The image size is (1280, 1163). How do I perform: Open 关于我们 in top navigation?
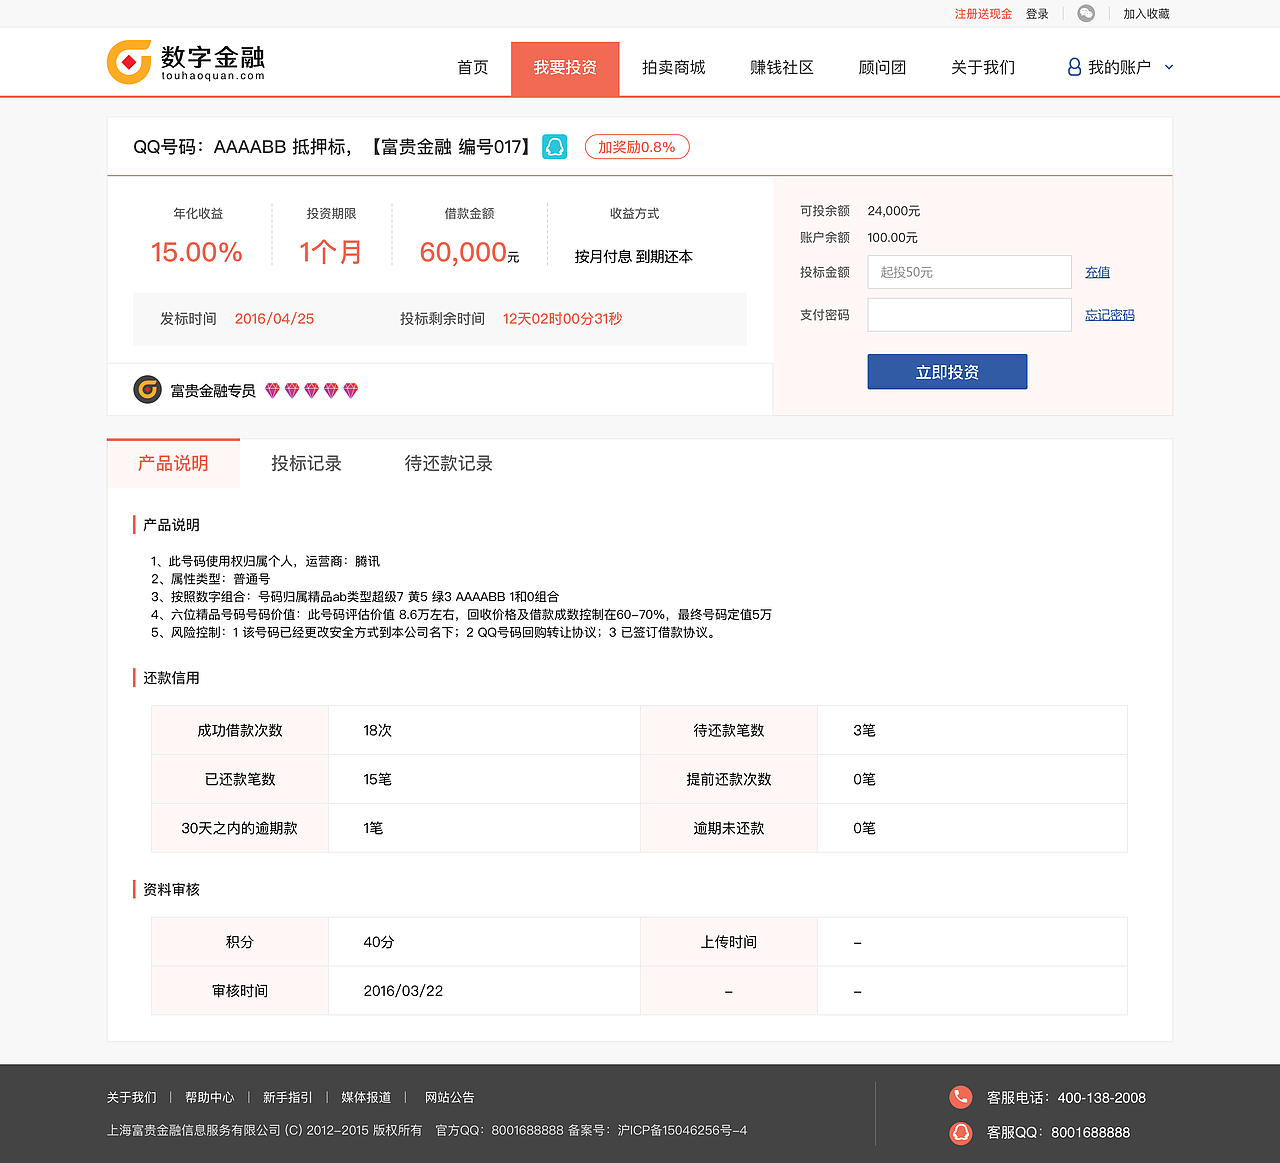click(x=983, y=67)
